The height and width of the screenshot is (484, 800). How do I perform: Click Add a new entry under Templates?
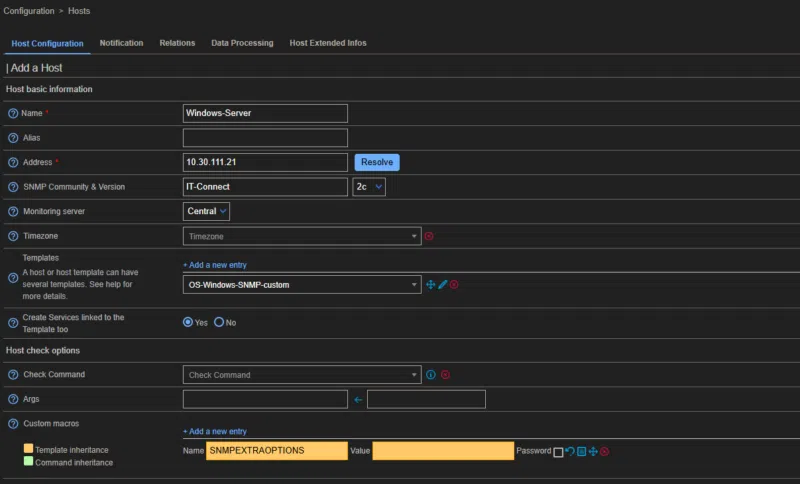(x=214, y=265)
